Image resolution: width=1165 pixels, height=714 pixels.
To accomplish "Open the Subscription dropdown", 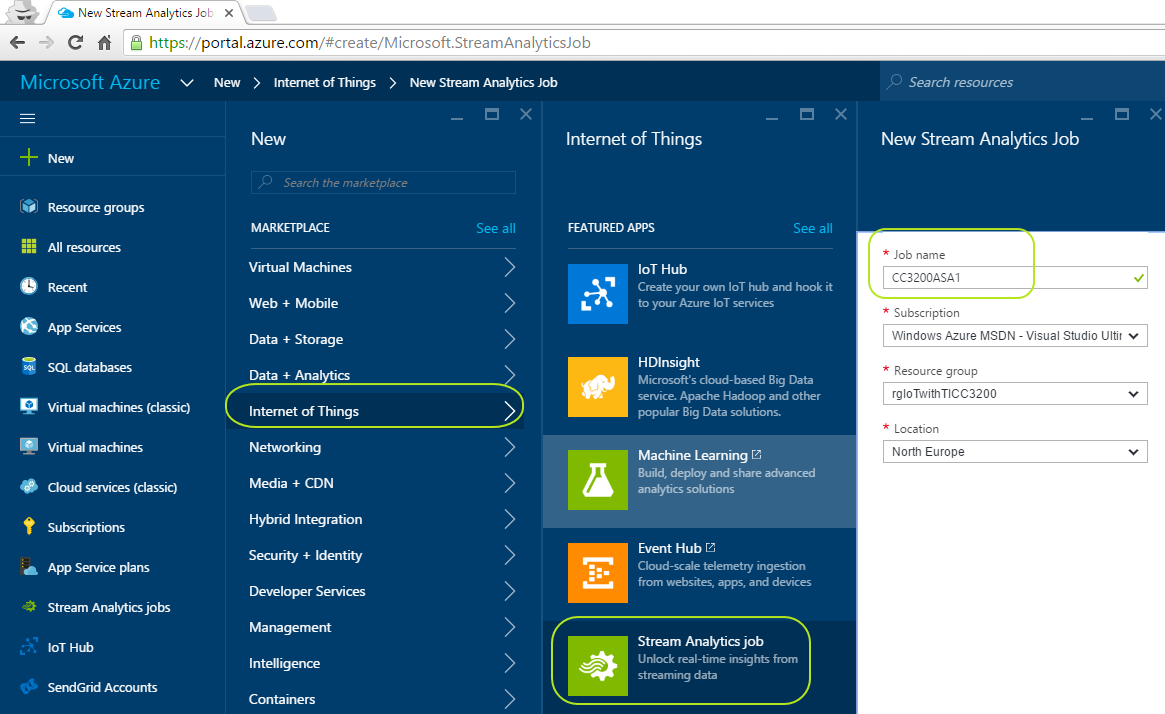I will coord(1015,336).
